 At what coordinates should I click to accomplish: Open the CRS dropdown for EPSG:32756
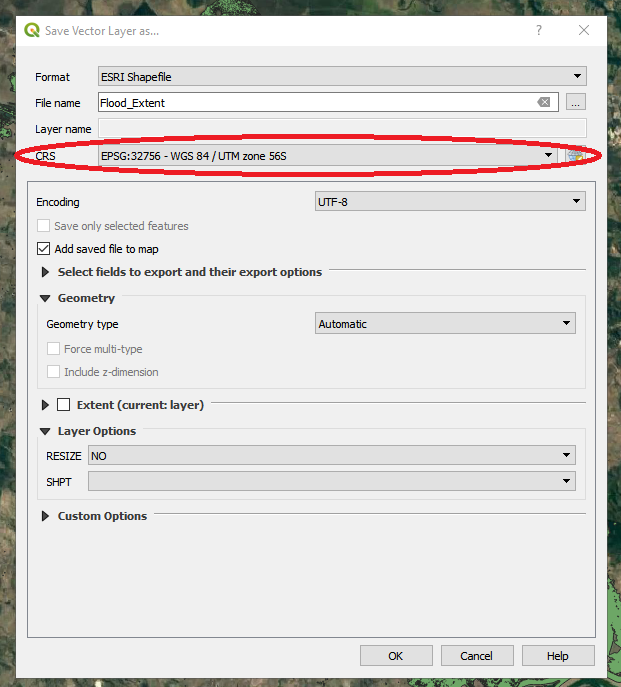327,155
